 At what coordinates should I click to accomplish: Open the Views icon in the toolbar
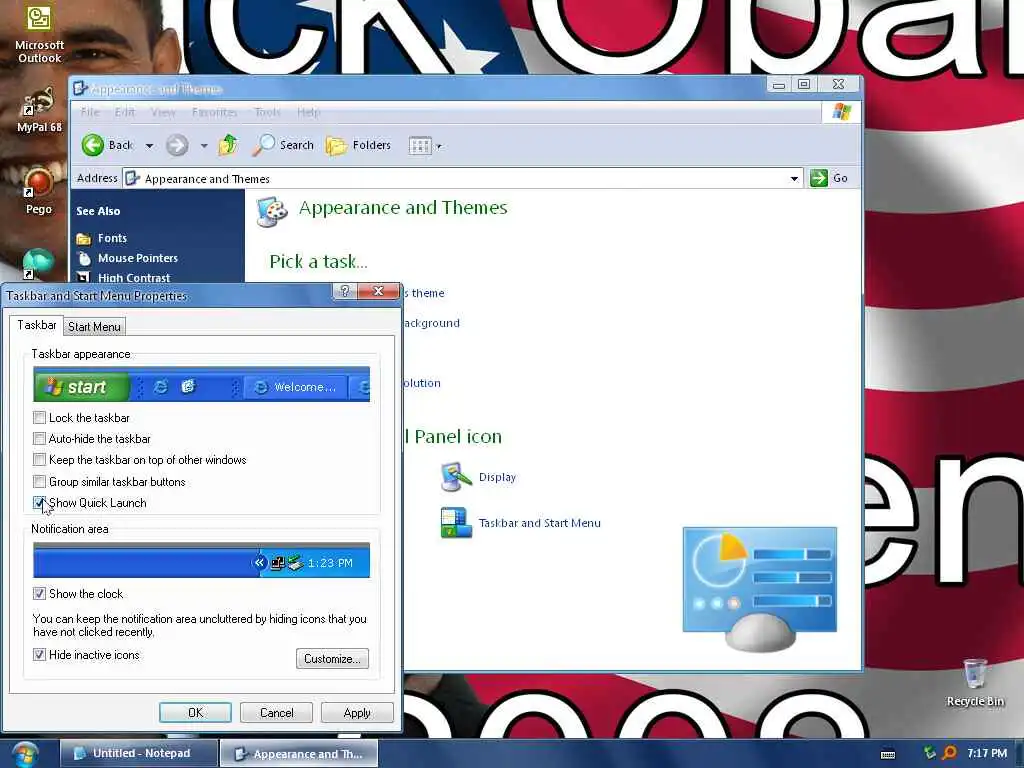click(420, 146)
